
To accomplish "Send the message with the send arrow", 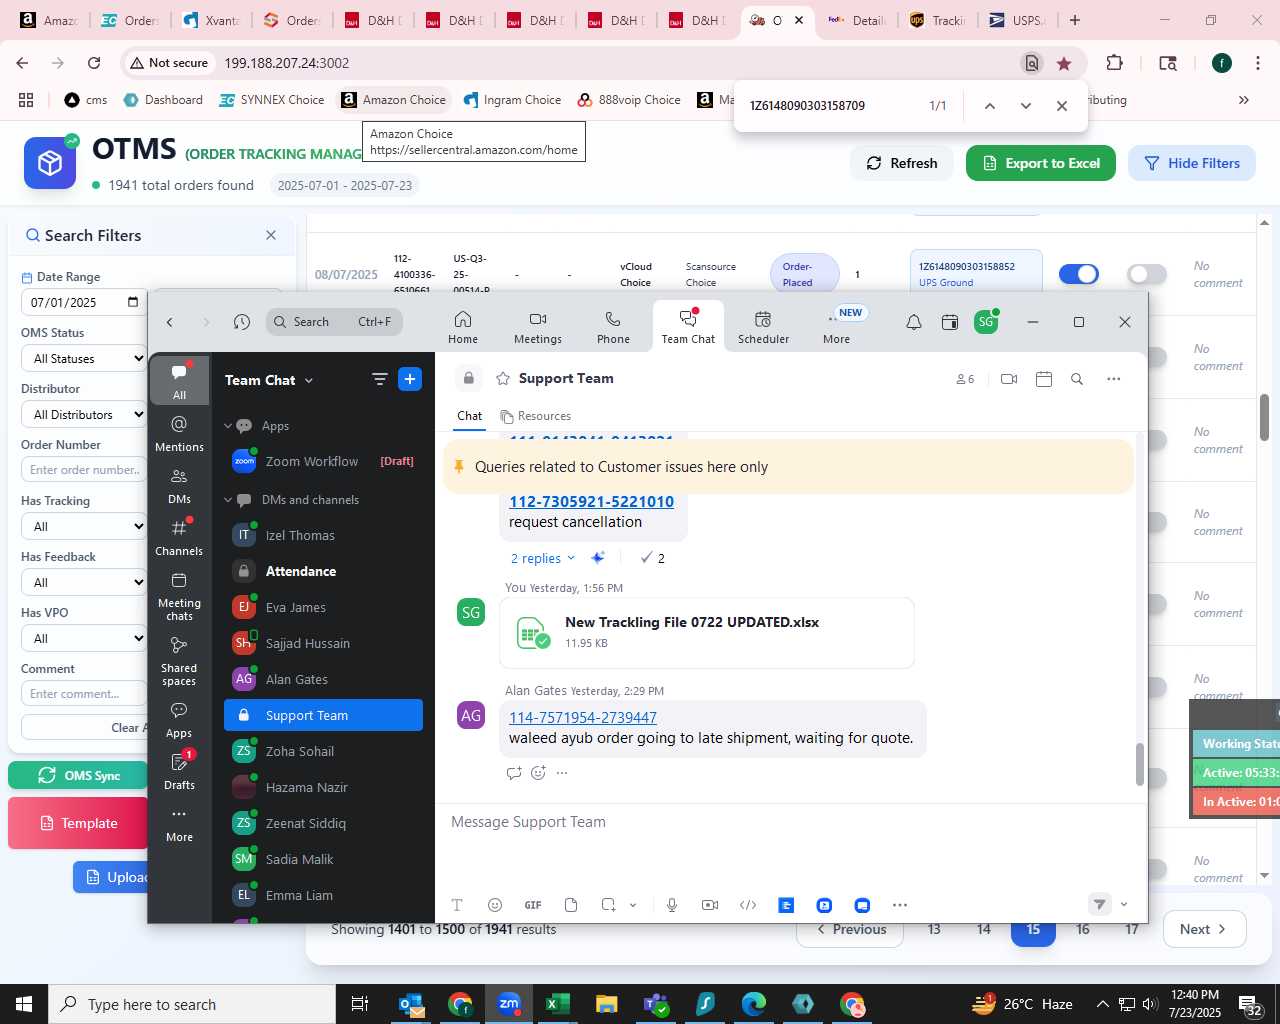I will (1099, 904).
